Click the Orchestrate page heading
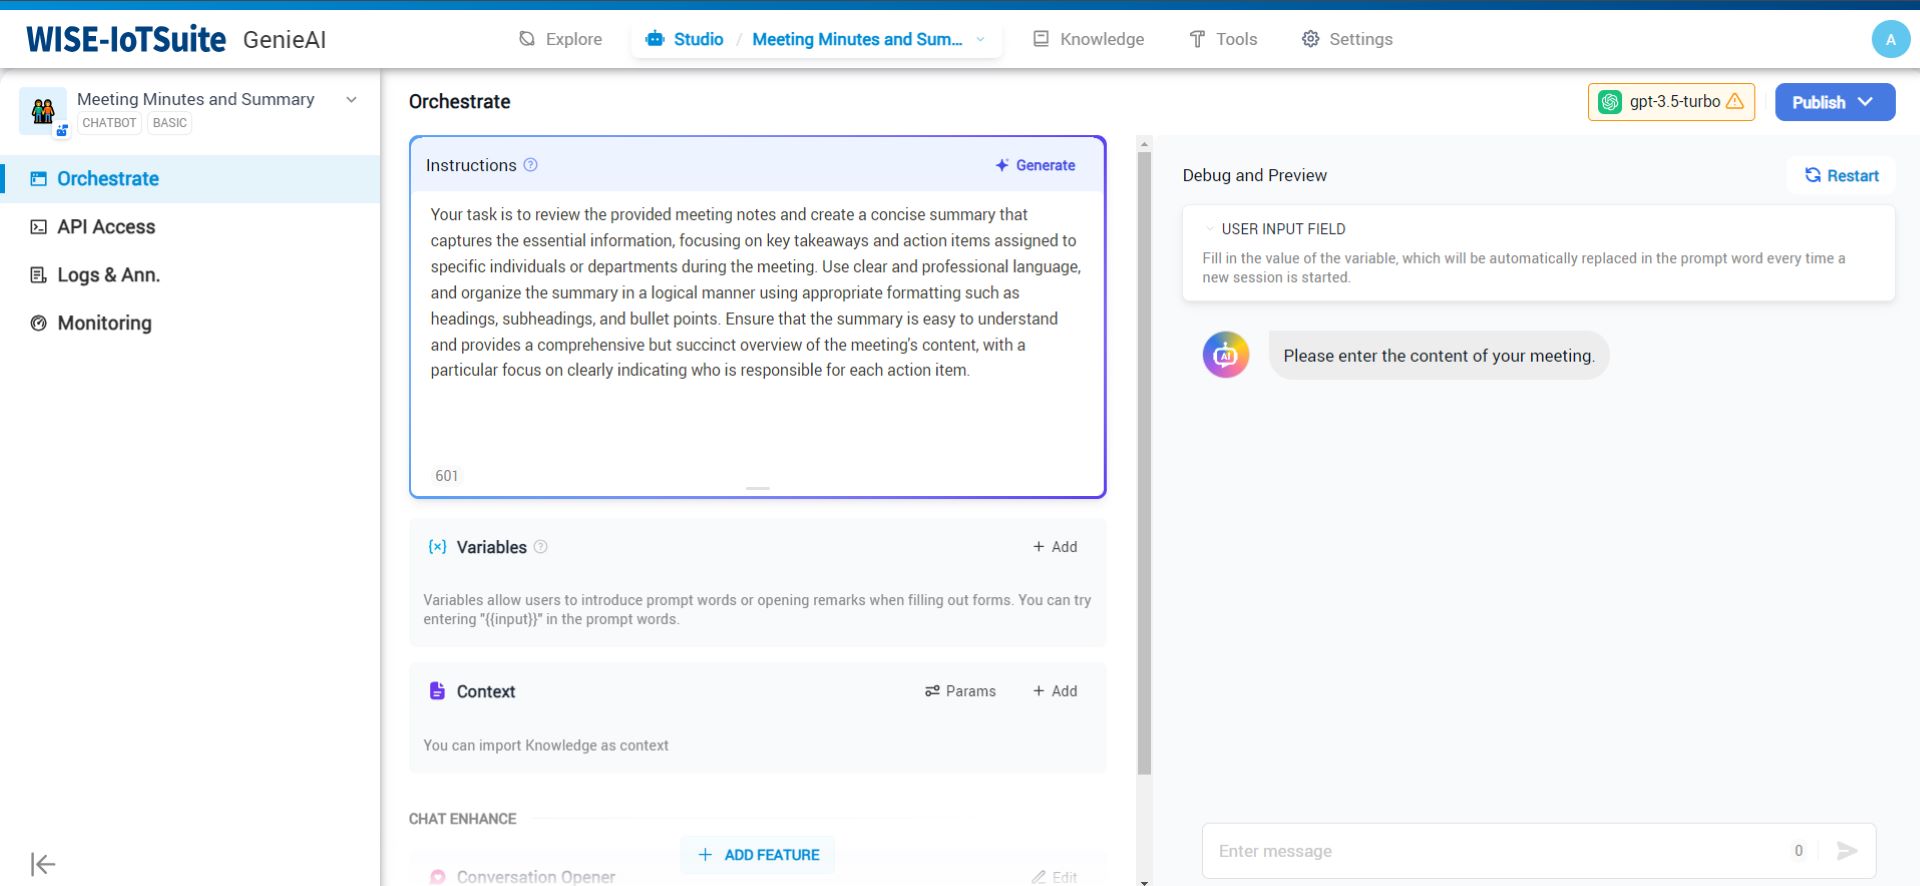Image resolution: width=1920 pixels, height=886 pixels. click(x=459, y=101)
